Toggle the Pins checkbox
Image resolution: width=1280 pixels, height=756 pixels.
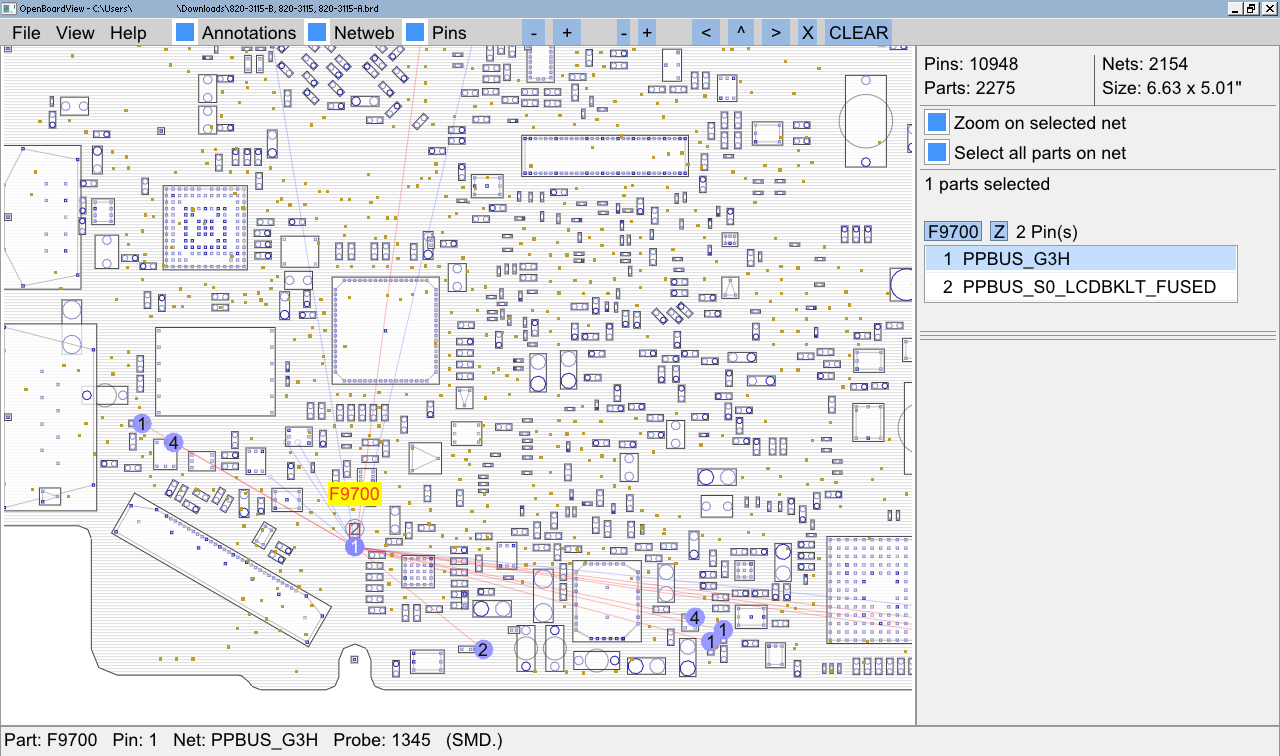(x=415, y=32)
